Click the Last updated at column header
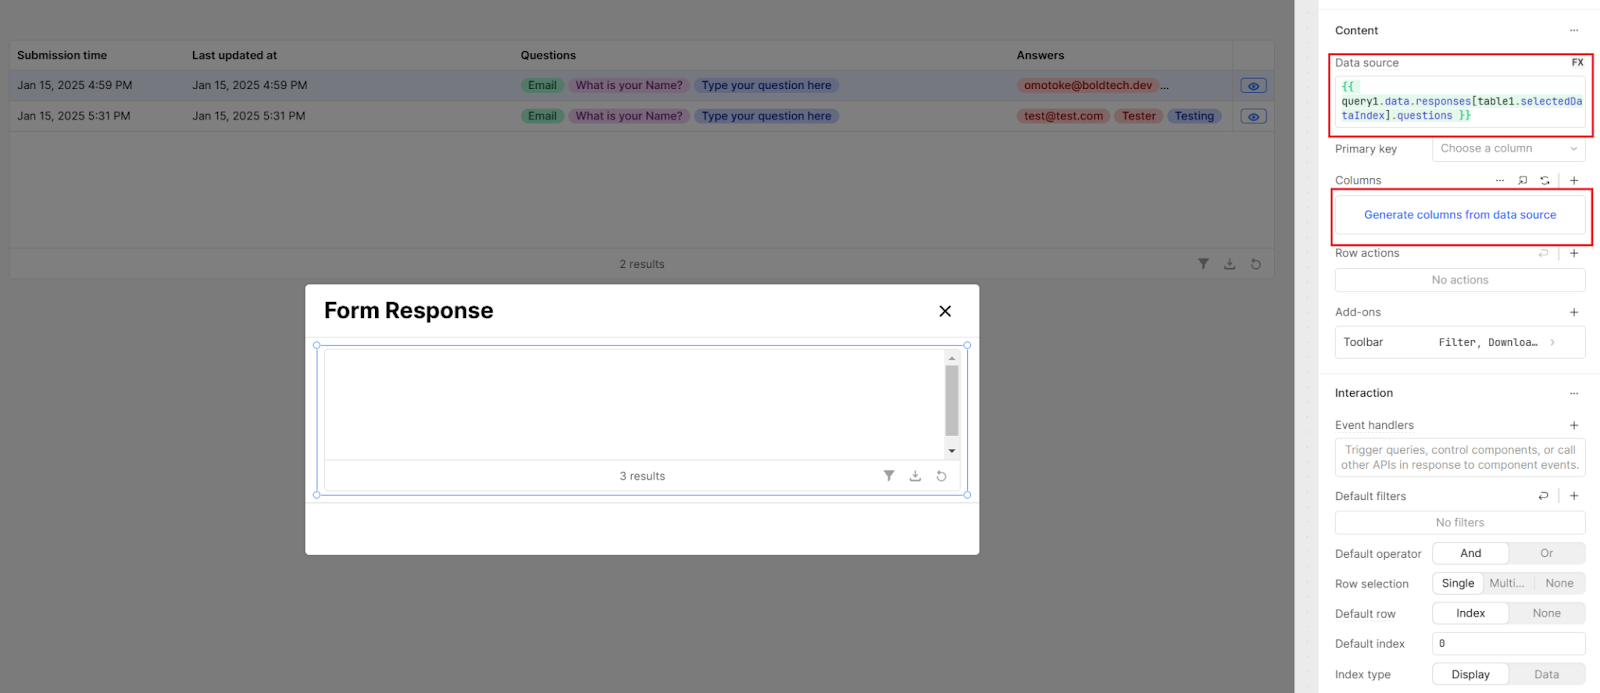 click(234, 56)
